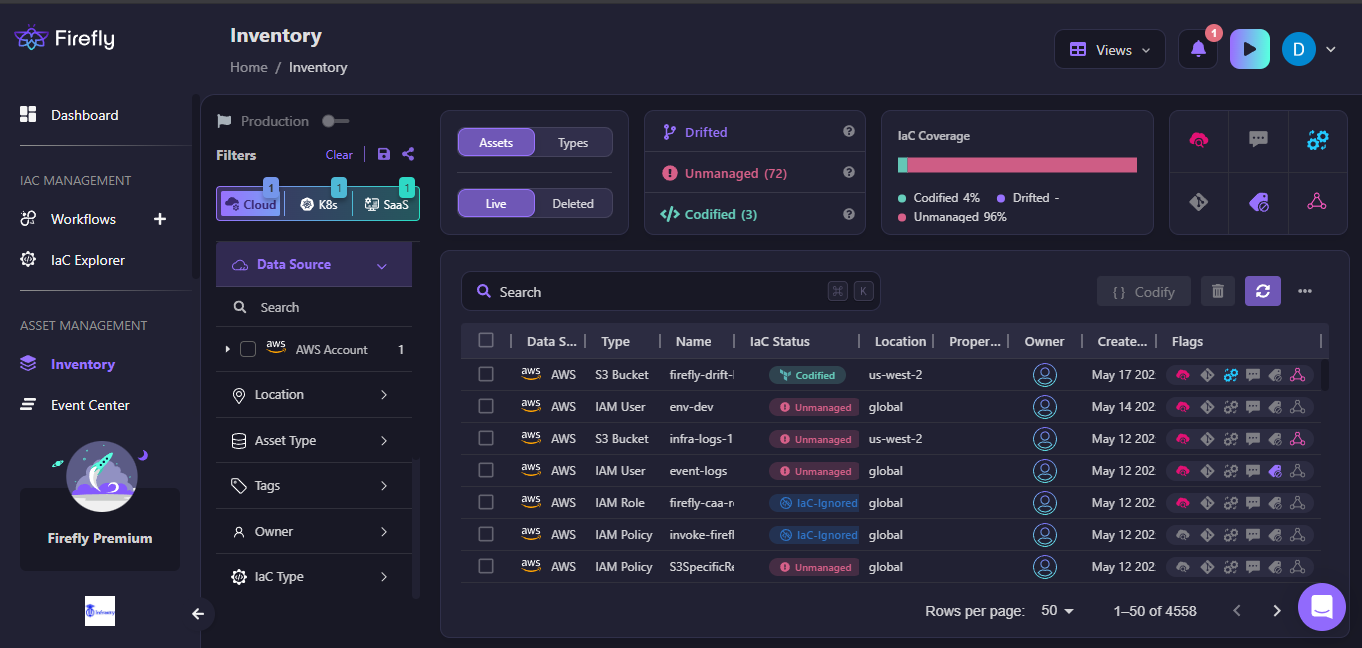Select the env-dev IAM User row checkbox

click(x=486, y=406)
